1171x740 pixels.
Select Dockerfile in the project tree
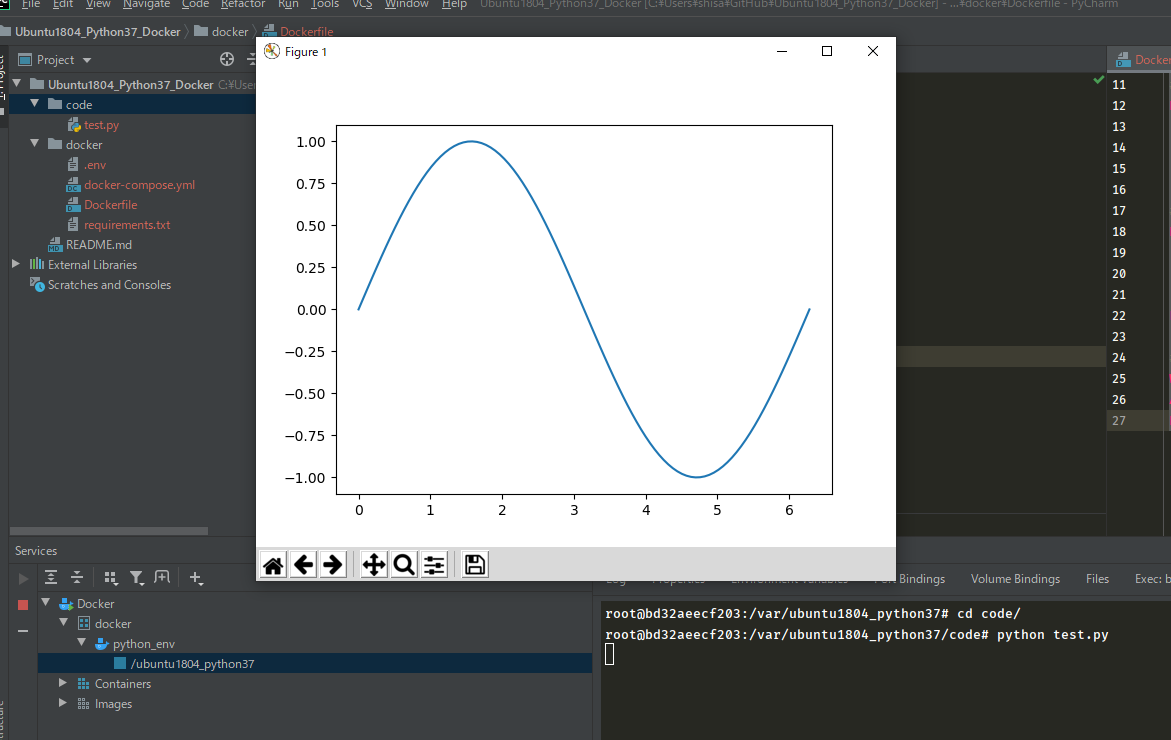111,205
